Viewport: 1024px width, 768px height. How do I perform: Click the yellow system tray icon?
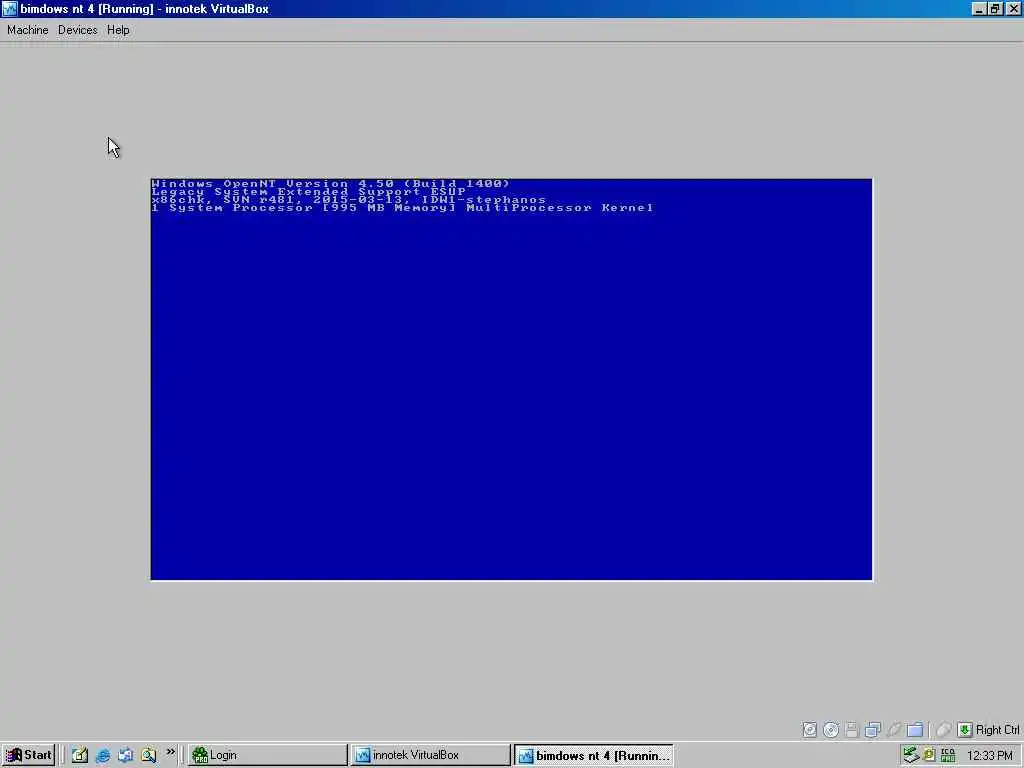tap(929, 755)
